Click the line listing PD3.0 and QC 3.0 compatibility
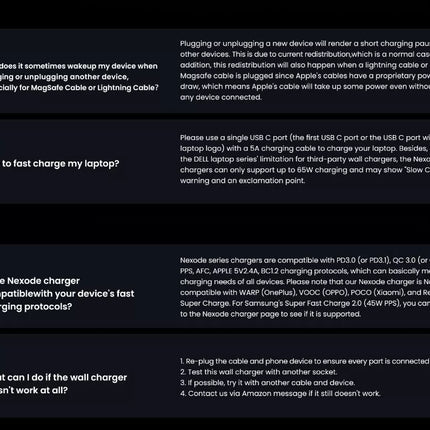 pyautogui.click(x=305, y=260)
